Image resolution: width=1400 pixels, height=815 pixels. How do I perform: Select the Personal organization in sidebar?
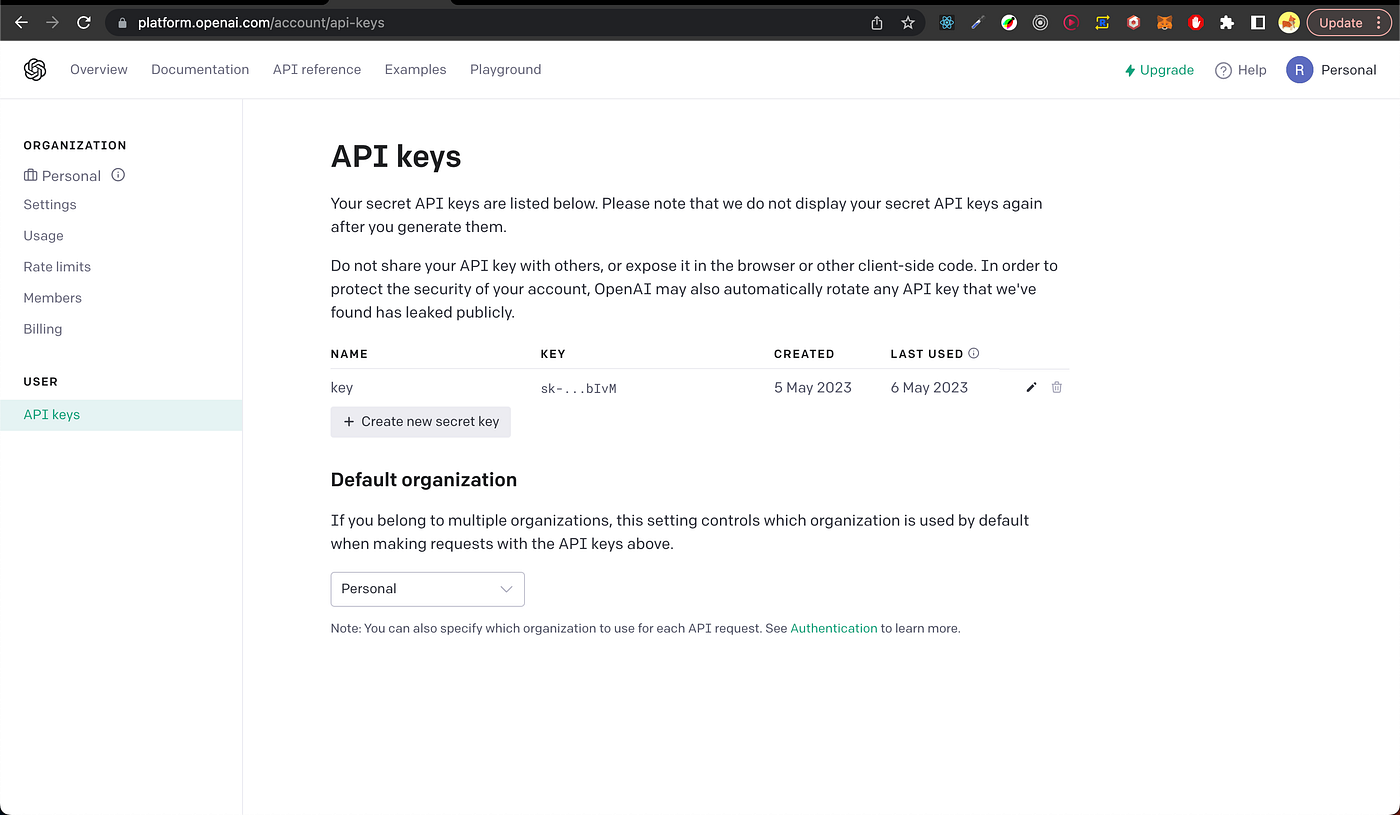(62, 175)
